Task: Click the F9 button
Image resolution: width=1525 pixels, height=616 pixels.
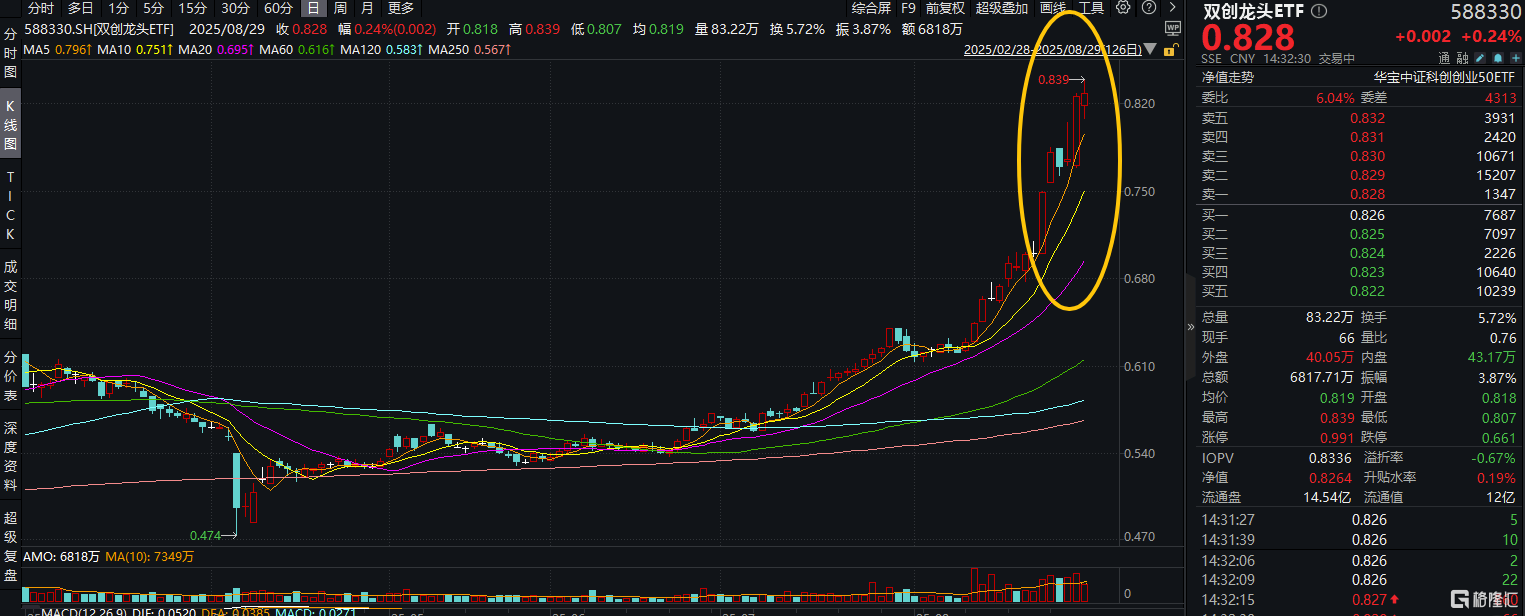Action: coord(908,8)
